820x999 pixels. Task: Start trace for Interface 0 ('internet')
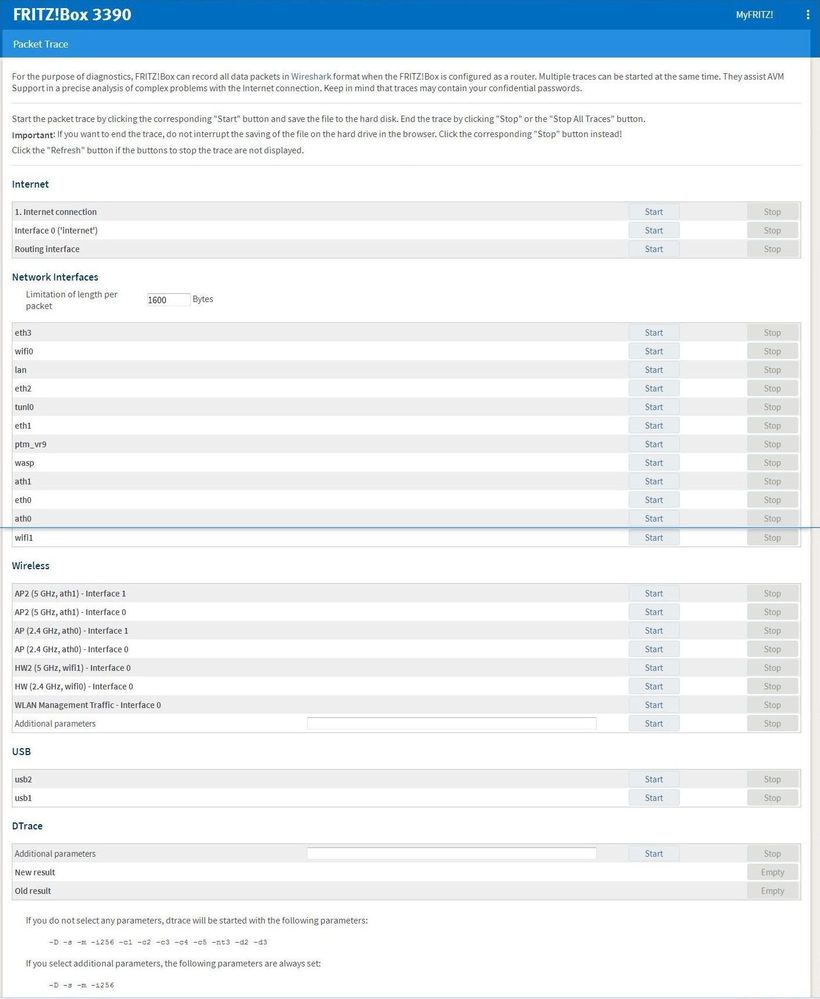[654, 231]
